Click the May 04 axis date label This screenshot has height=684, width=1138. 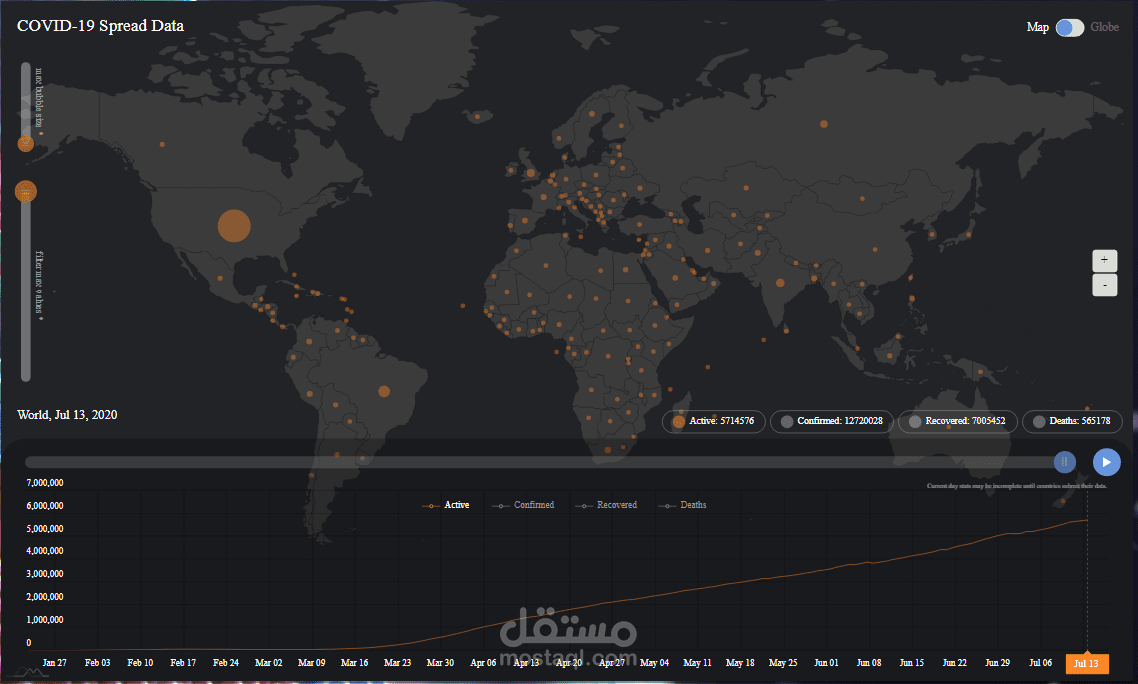tap(655, 663)
